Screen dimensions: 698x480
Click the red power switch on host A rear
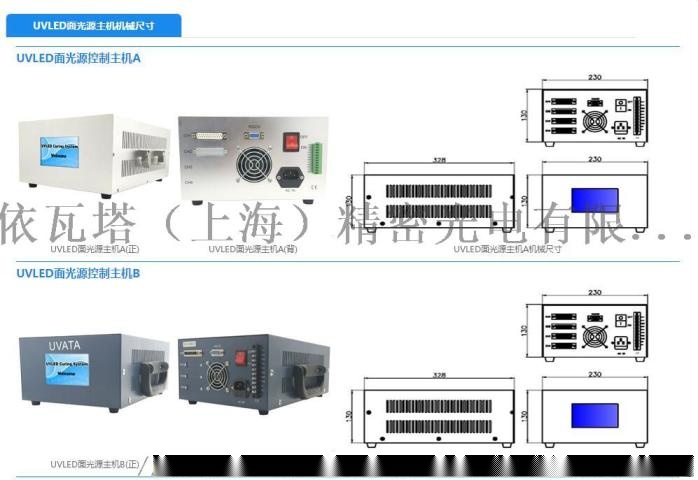pos(291,141)
